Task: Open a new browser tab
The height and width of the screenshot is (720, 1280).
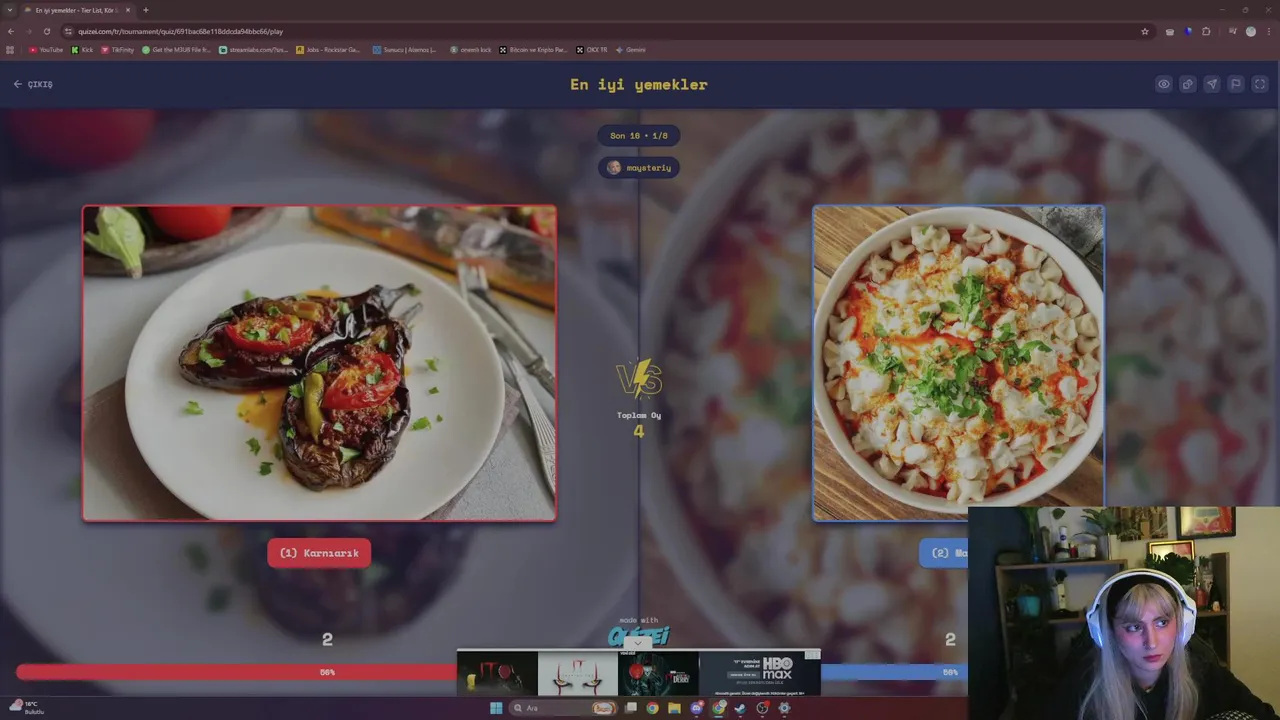Action: [x=146, y=10]
